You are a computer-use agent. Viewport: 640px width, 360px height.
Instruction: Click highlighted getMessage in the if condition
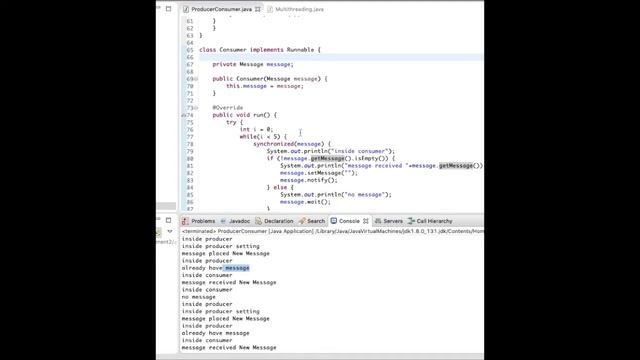(327, 158)
